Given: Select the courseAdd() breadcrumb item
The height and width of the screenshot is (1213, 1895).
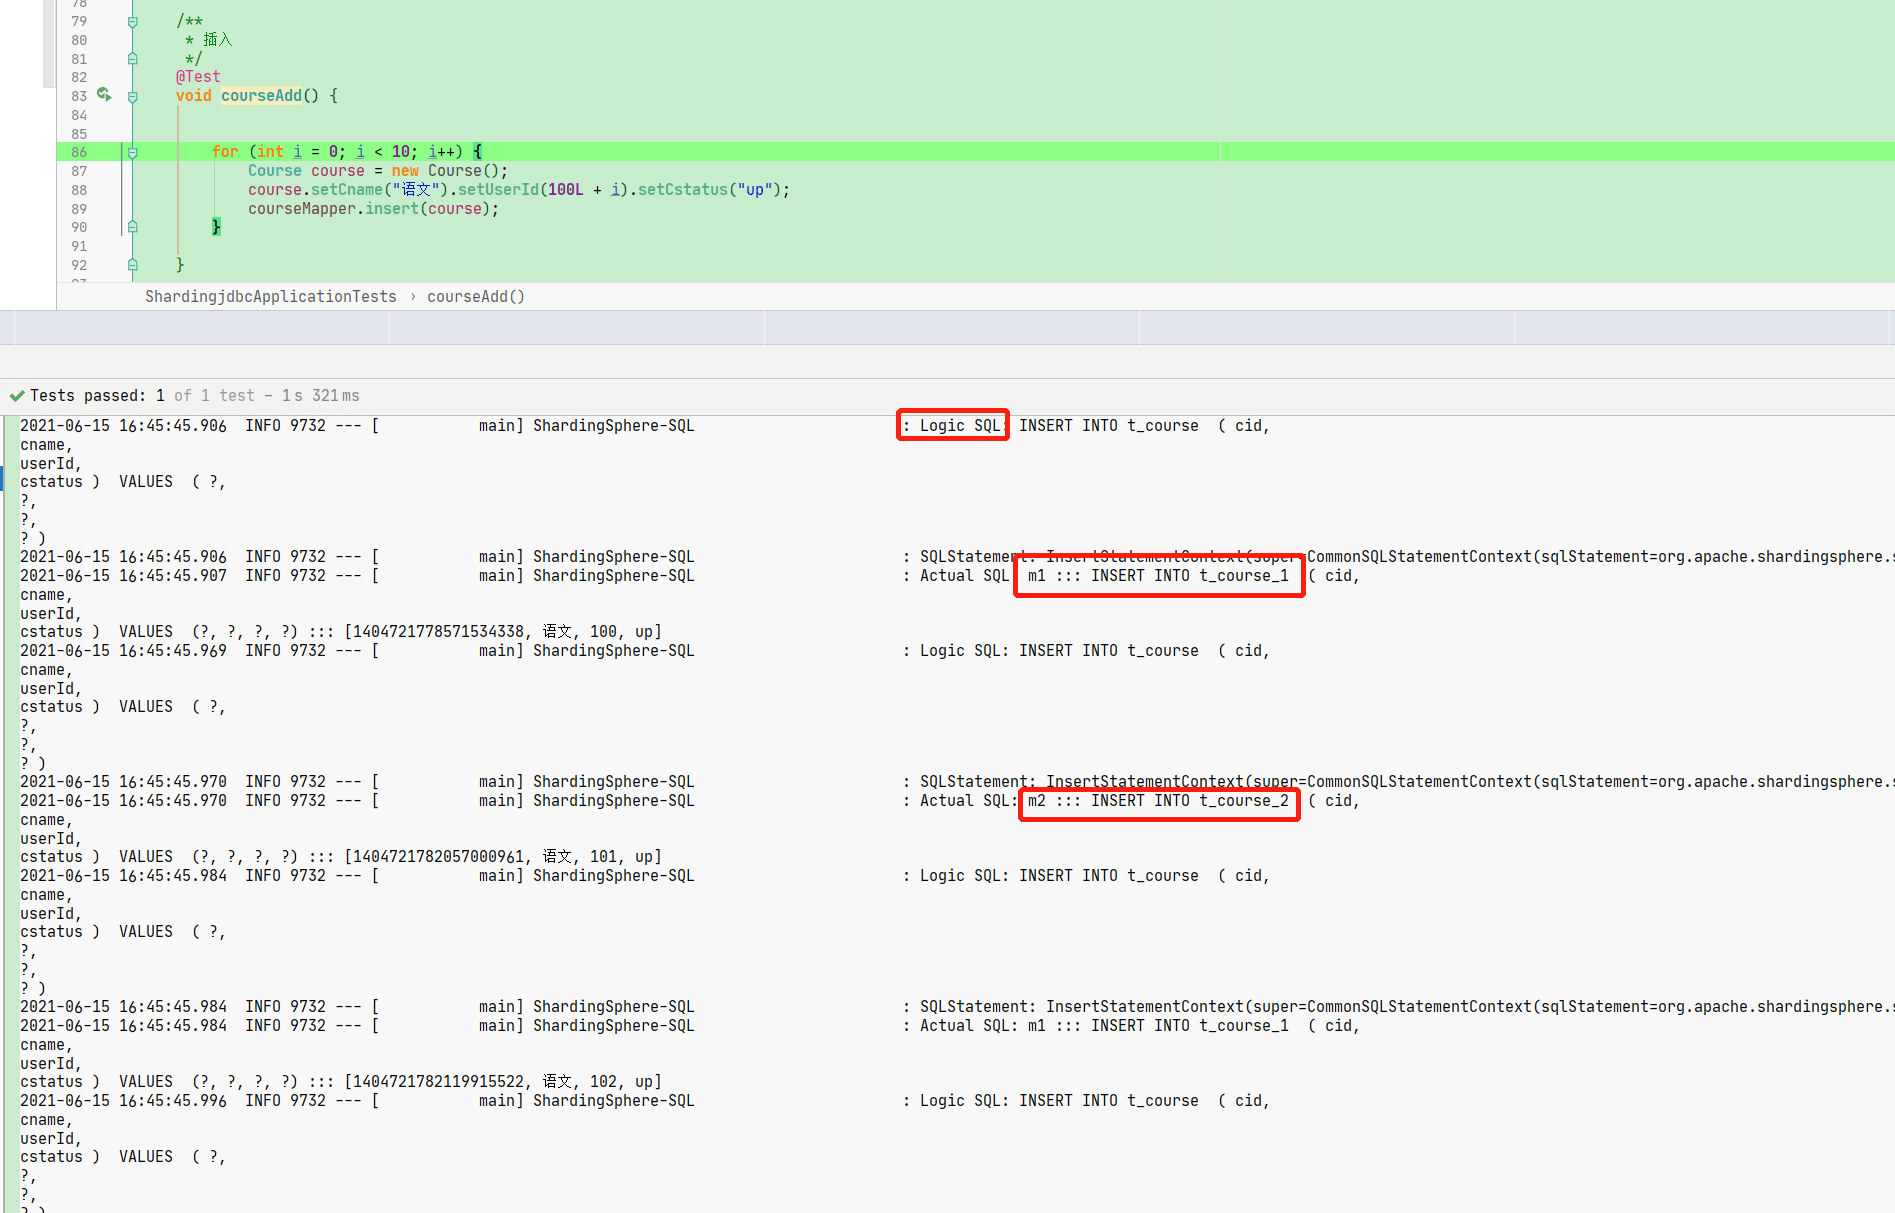Looking at the screenshot, I should pos(476,297).
